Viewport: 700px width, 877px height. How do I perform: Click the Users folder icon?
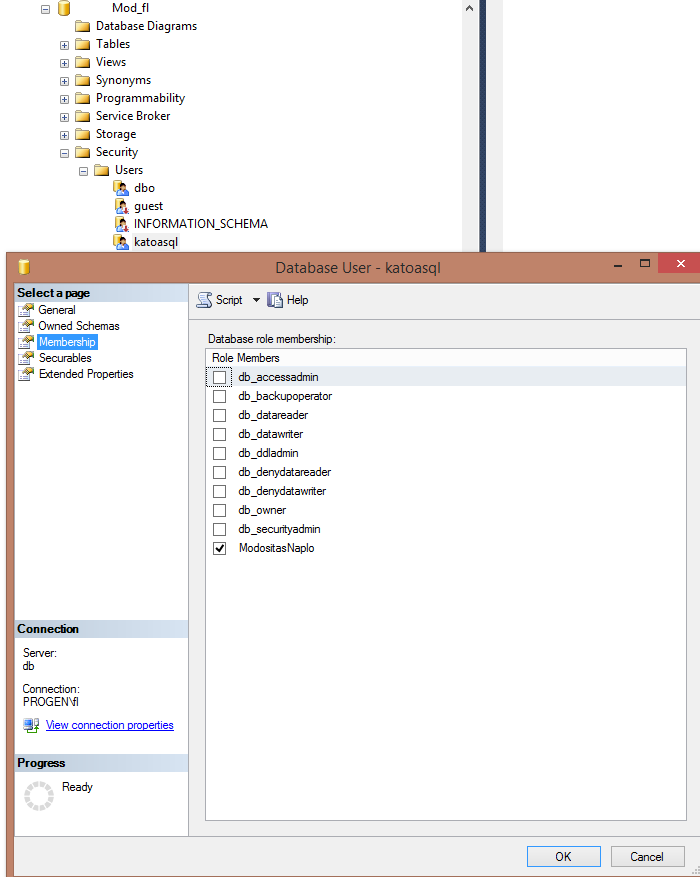coord(102,170)
